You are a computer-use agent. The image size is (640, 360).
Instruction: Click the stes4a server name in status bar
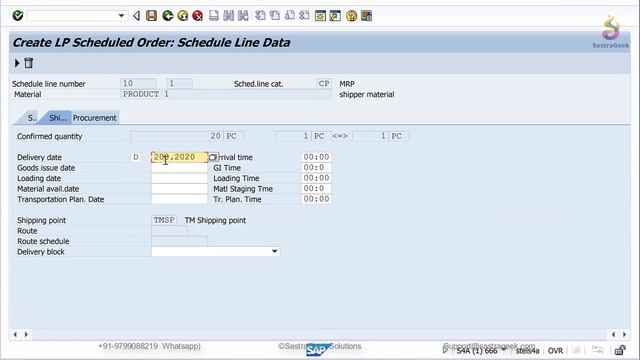(527, 351)
